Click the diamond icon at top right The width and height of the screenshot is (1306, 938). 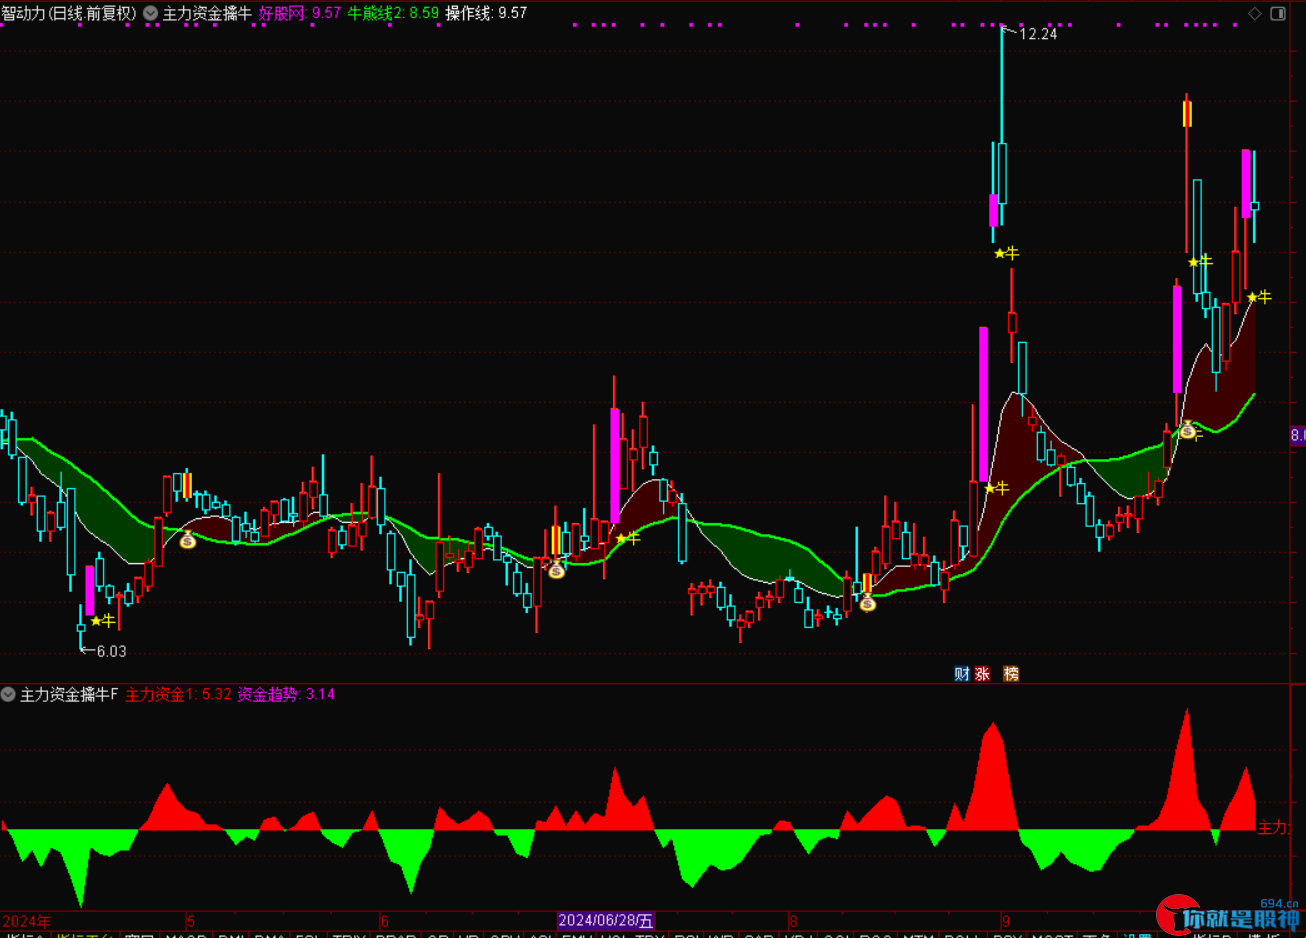tap(1255, 13)
